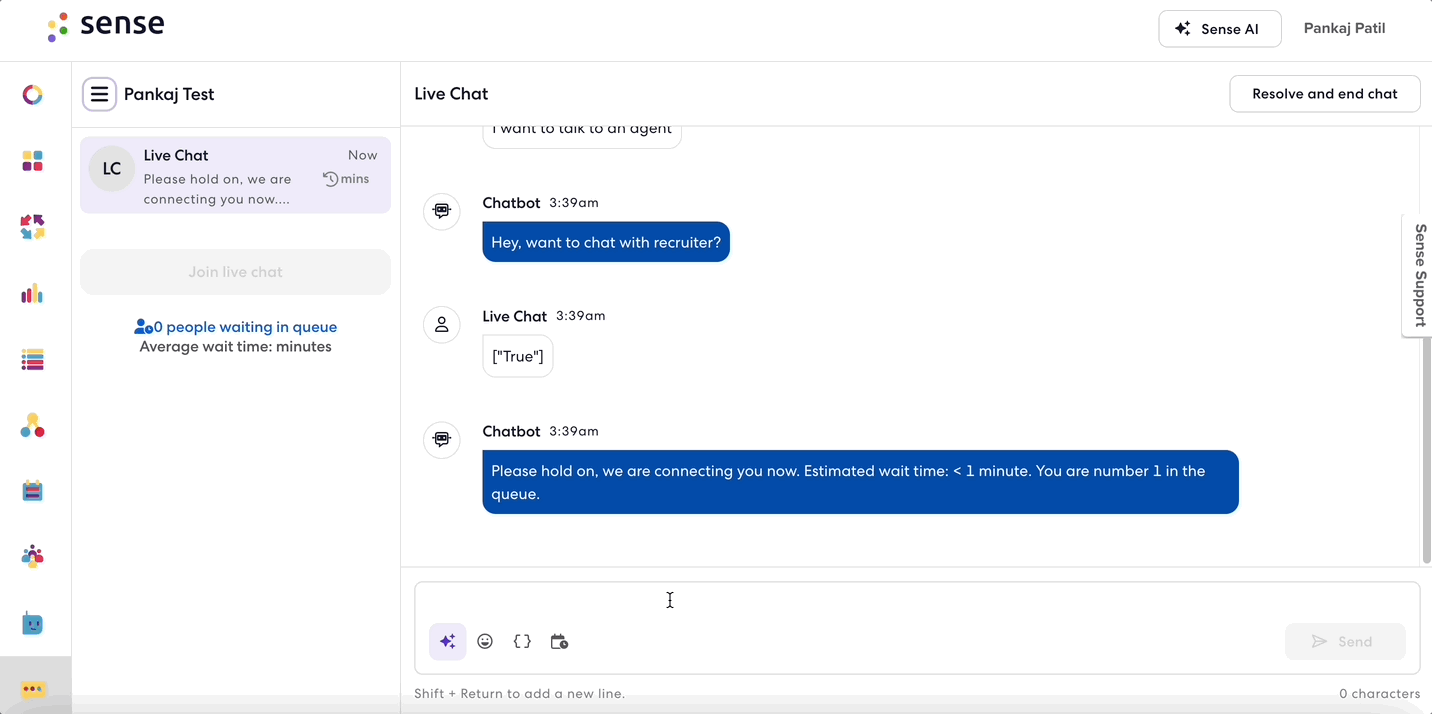
Task: Click Resolve and end chat
Action: 1324,94
